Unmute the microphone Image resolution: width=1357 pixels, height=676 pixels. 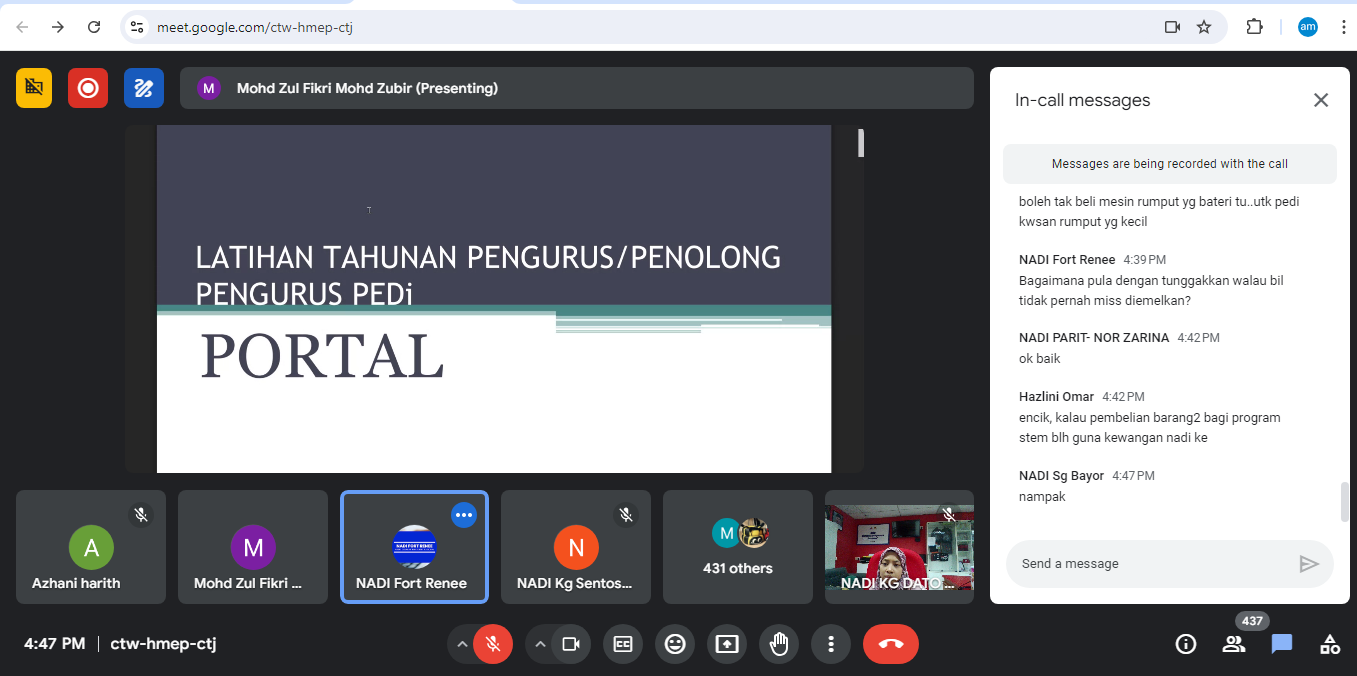[493, 644]
